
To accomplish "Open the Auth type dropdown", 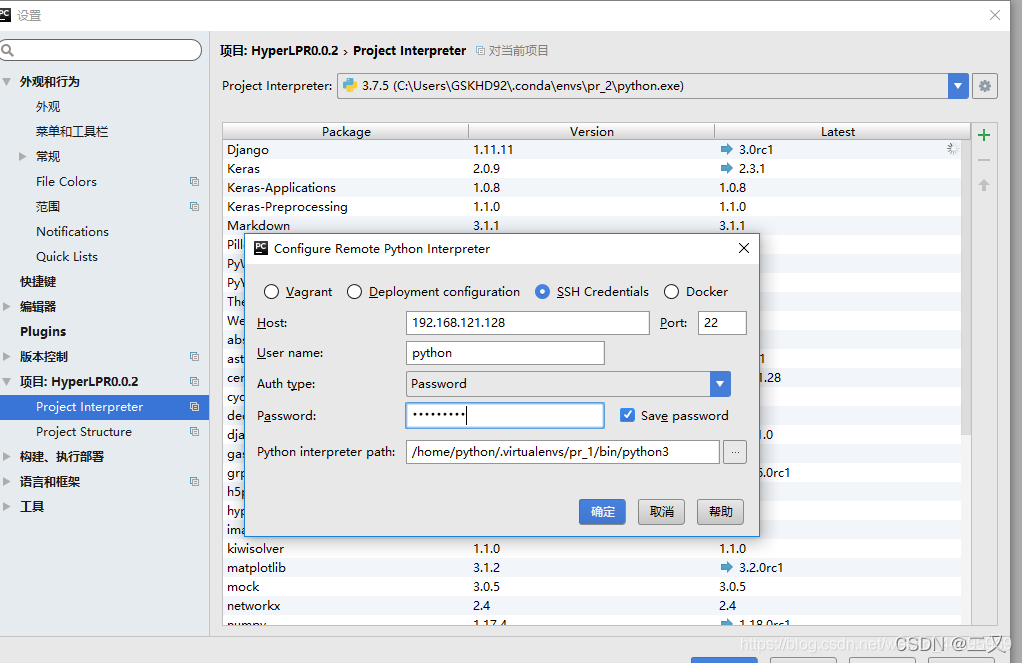I will [720, 384].
